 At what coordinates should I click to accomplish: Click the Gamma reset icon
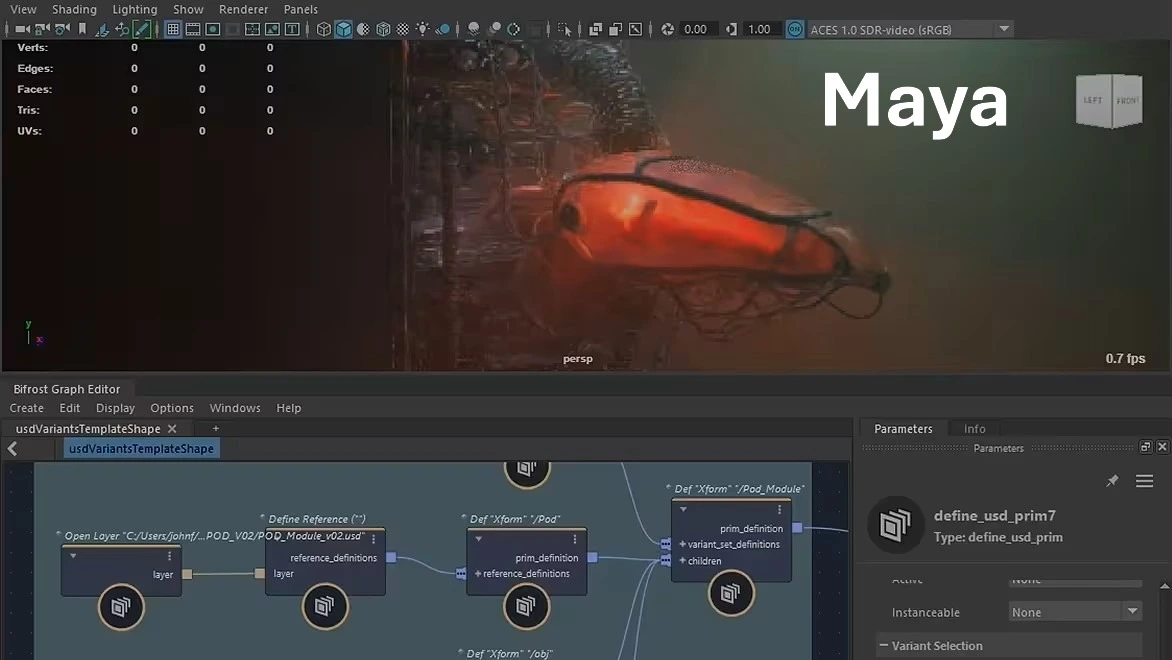[731, 29]
